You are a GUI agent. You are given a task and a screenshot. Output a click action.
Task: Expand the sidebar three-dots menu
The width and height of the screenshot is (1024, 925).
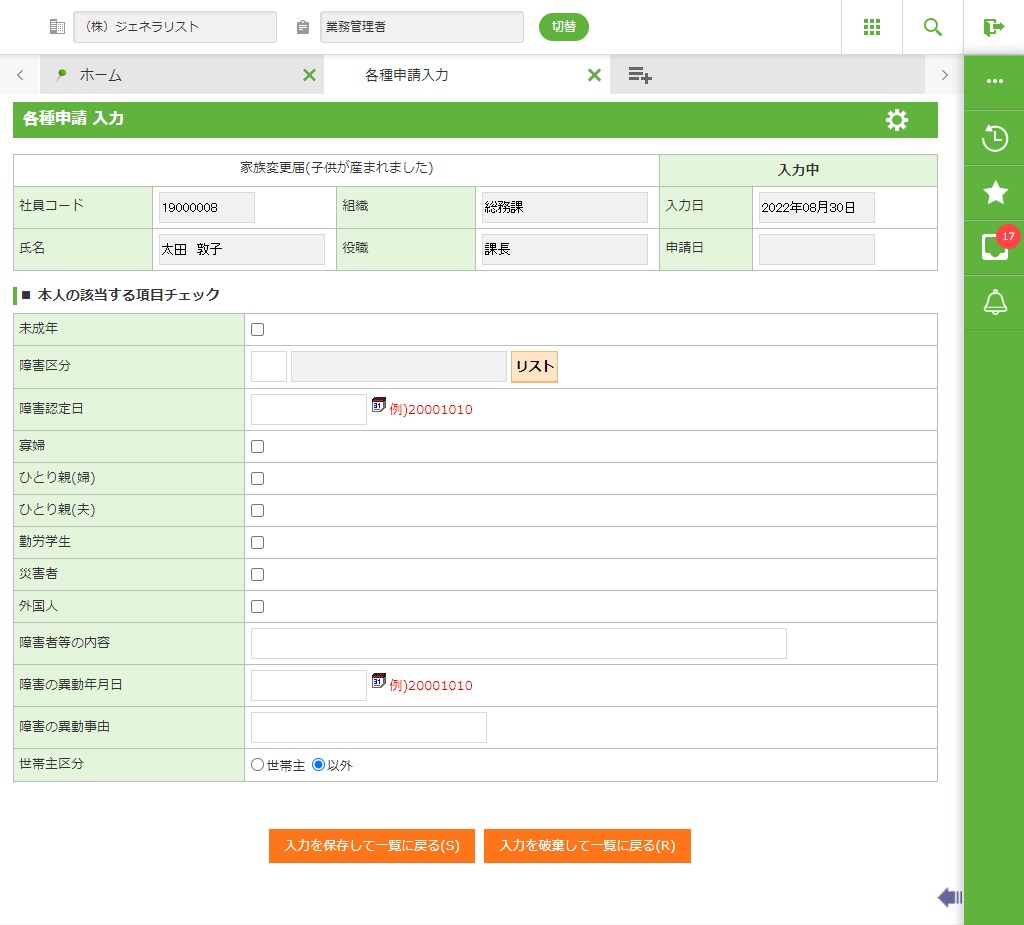995,82
